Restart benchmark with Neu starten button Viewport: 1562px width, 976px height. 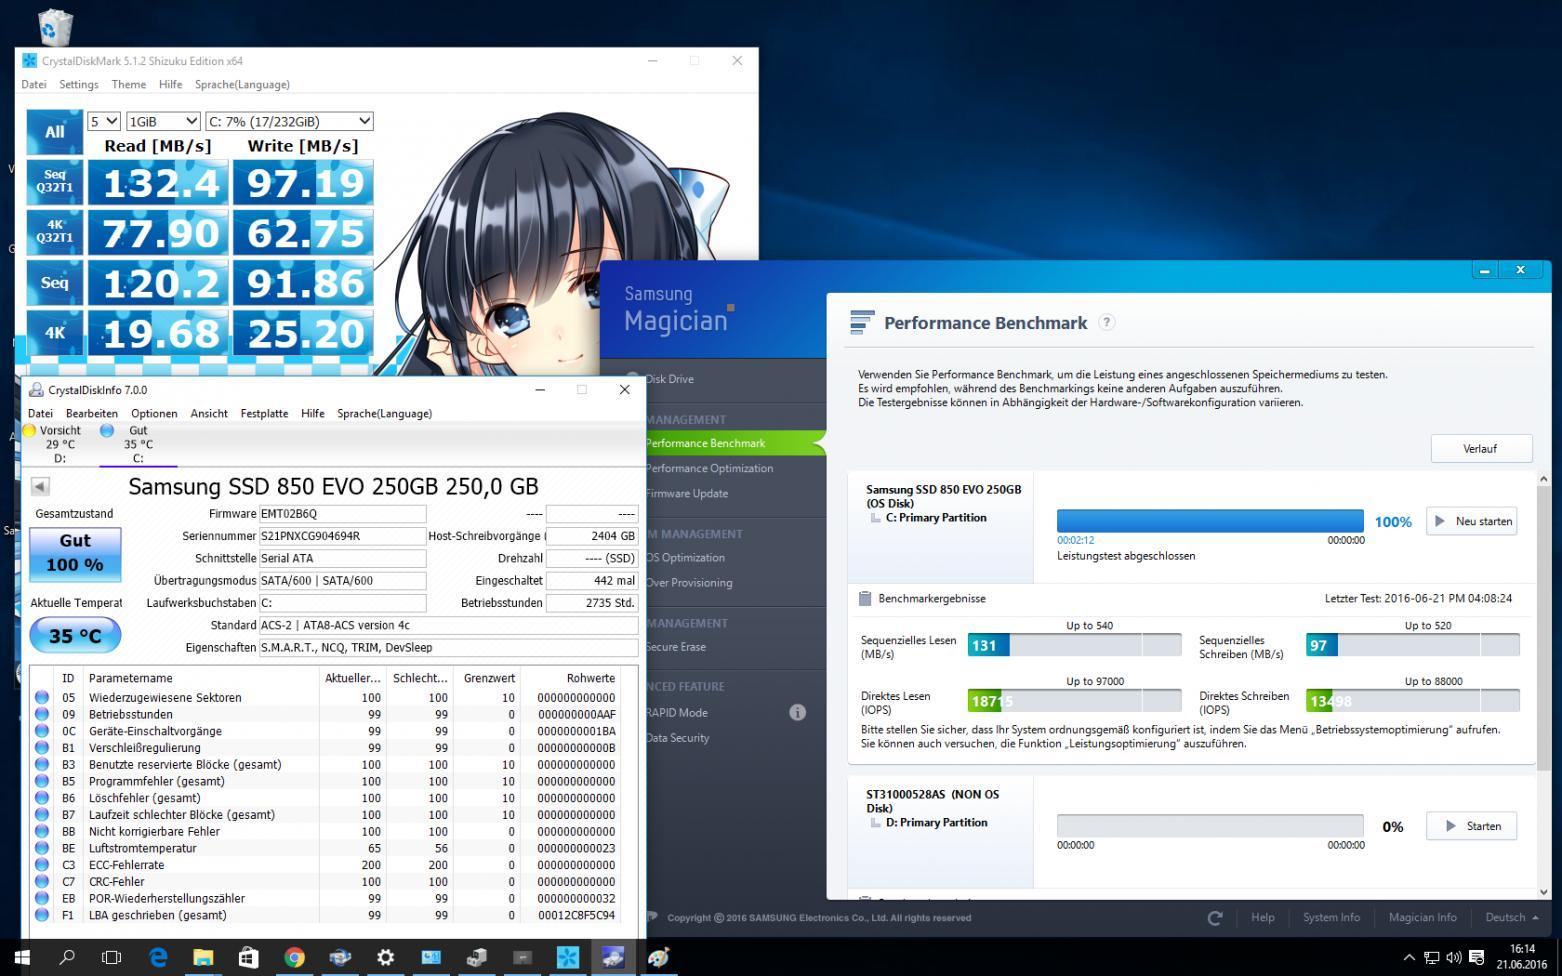tap(1471, 521)
